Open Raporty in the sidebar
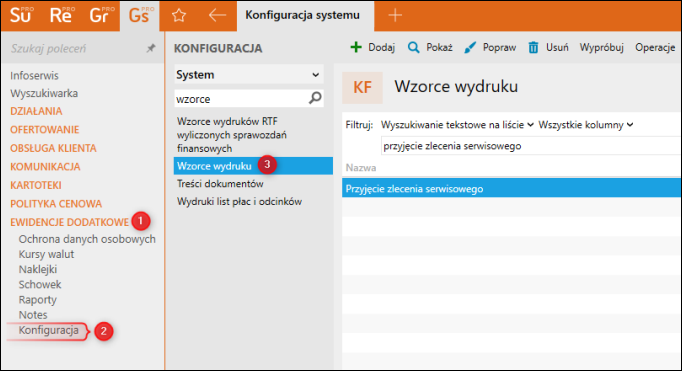This screenshot has width=682, height=371. click(x=37, y=300)
